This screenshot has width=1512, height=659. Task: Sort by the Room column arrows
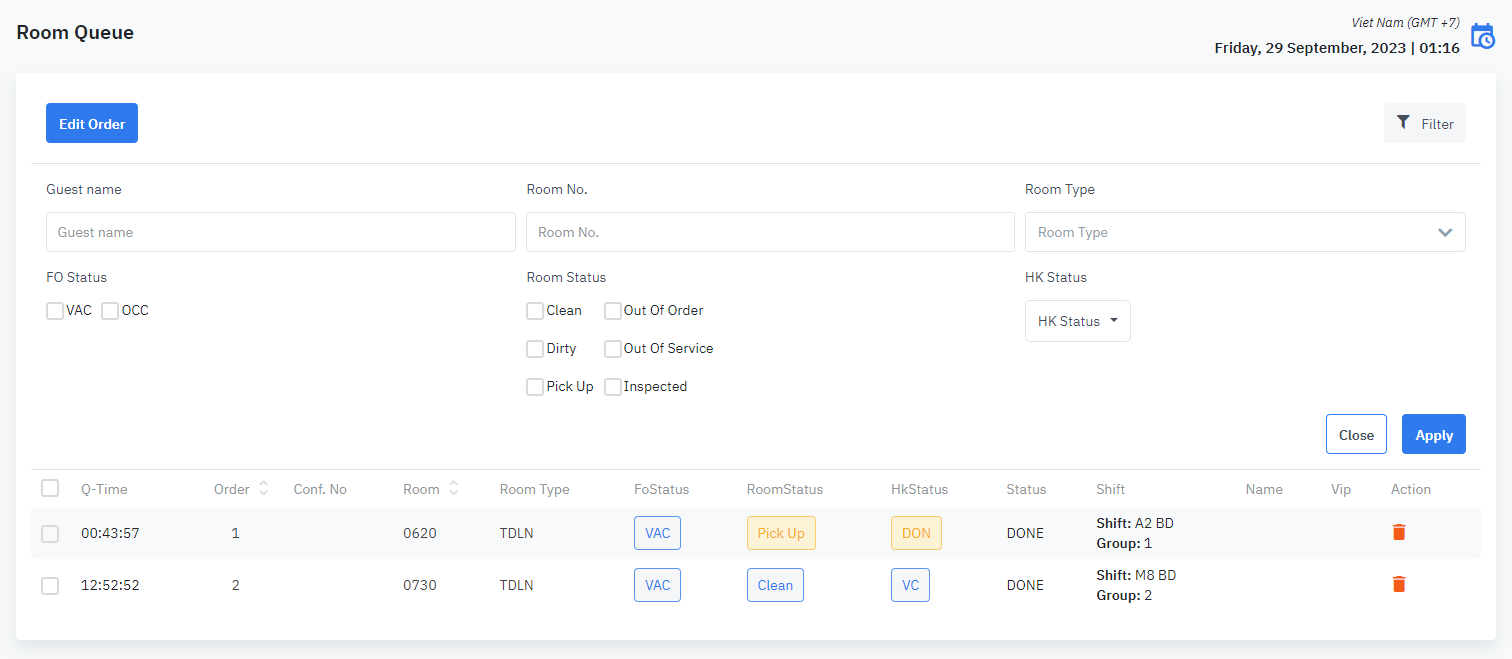pos(453,488)
